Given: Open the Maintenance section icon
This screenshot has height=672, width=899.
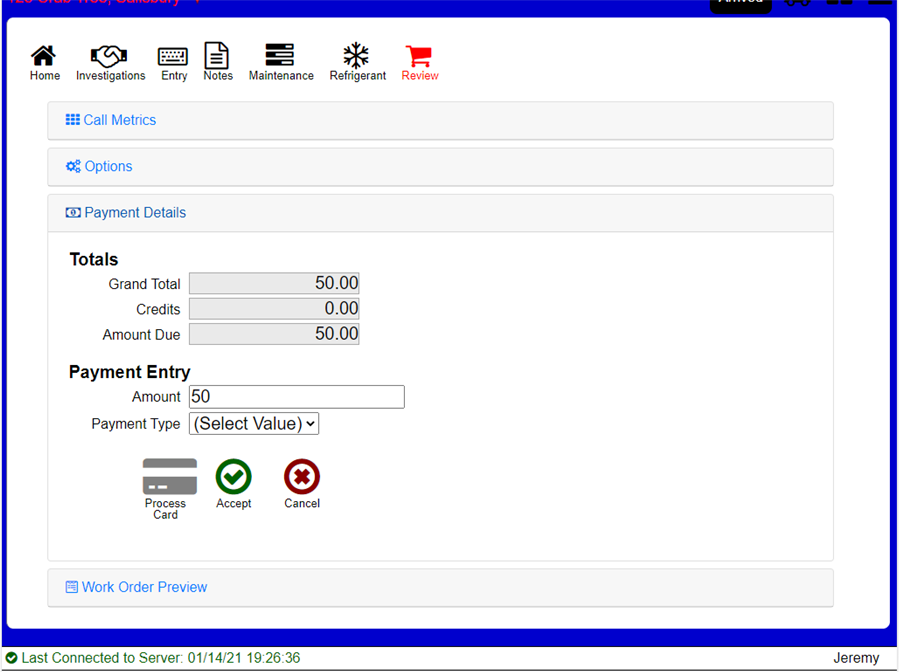Looking at the screenshot, I should tap(280, 56).
